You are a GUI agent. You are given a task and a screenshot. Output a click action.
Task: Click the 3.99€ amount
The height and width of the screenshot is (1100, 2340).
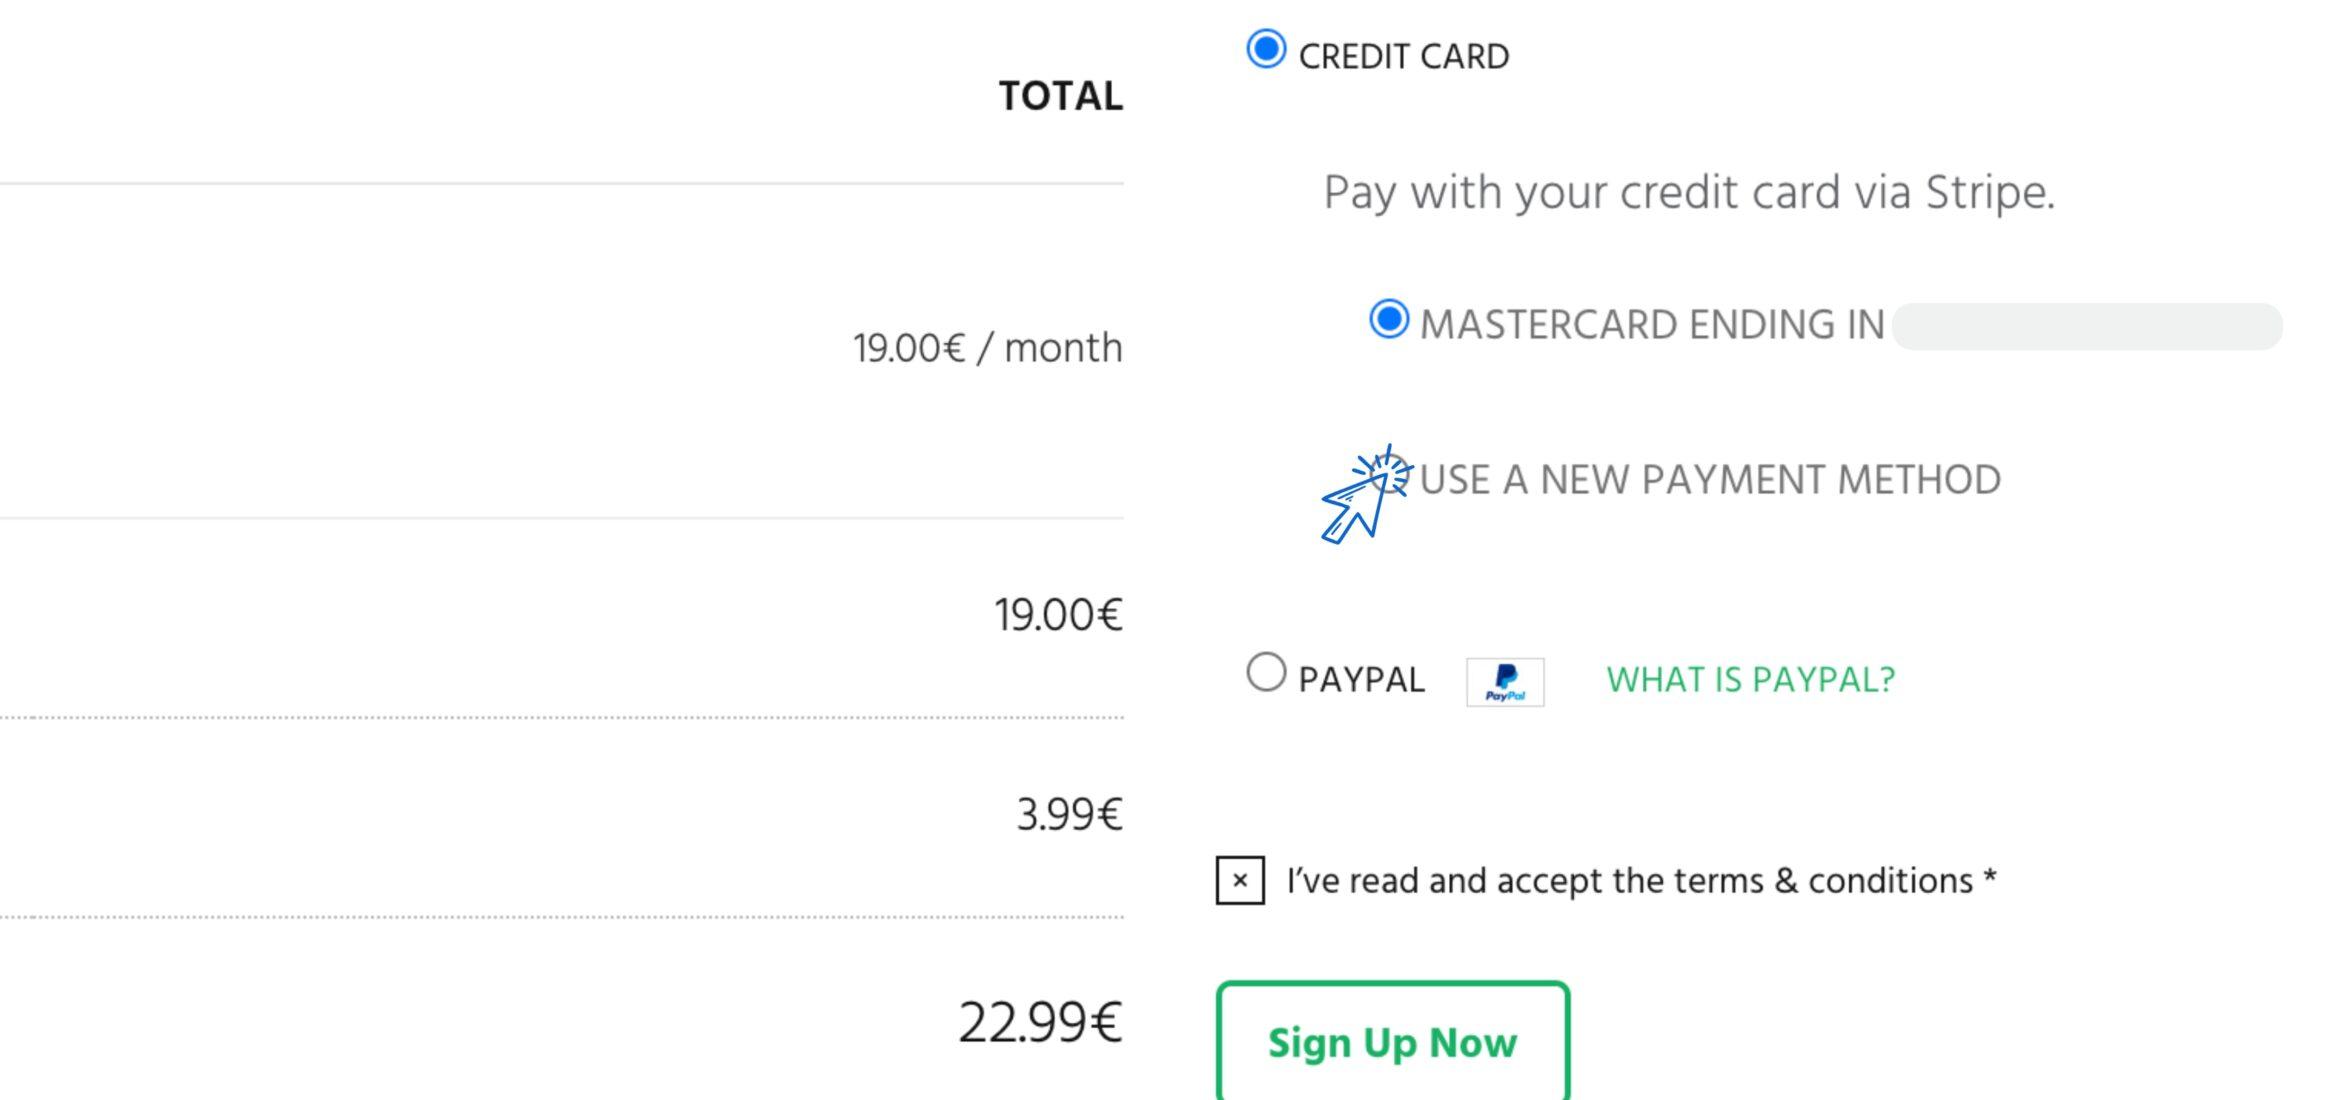[1069, 814]
